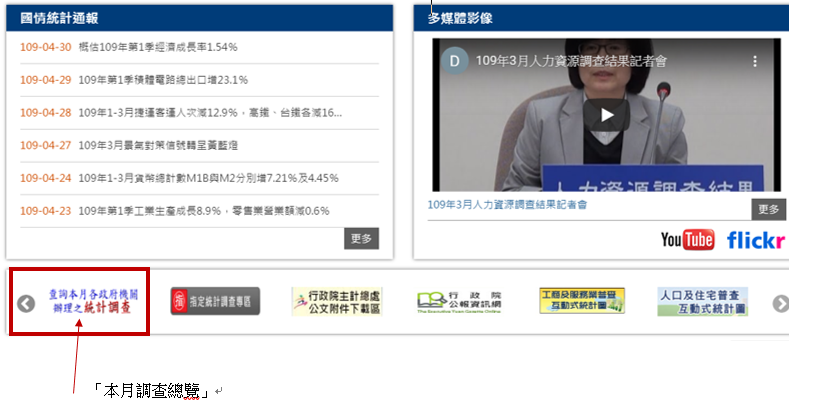Click the 指定統計調查專區 banner

[214, 301]
